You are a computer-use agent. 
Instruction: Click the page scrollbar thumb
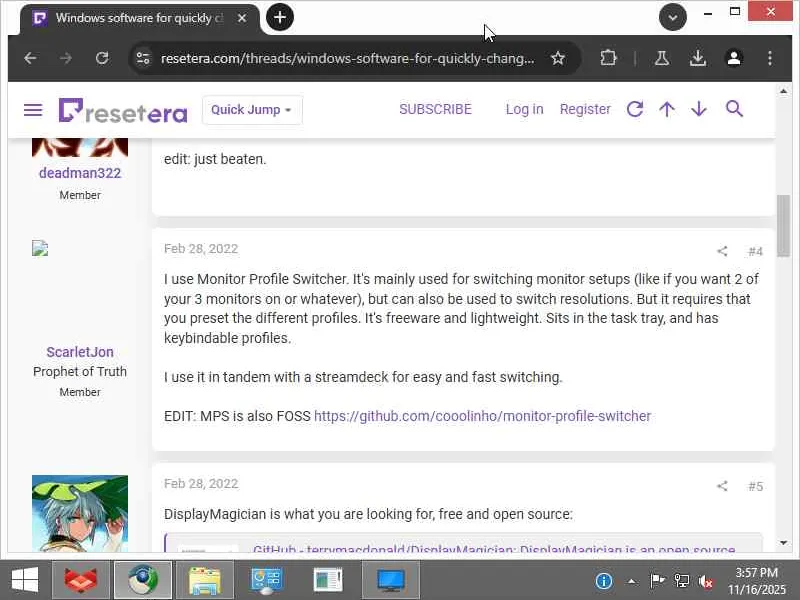[x=783, y=226]
